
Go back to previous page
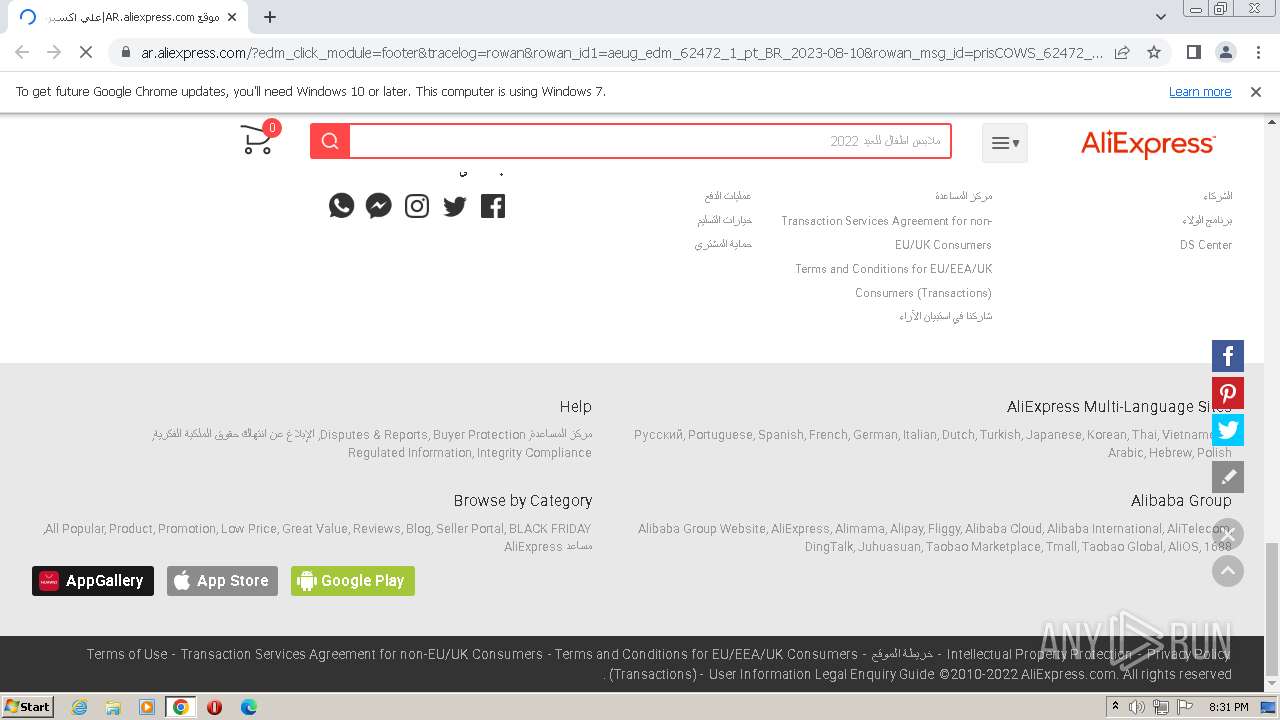click(22, 52)
